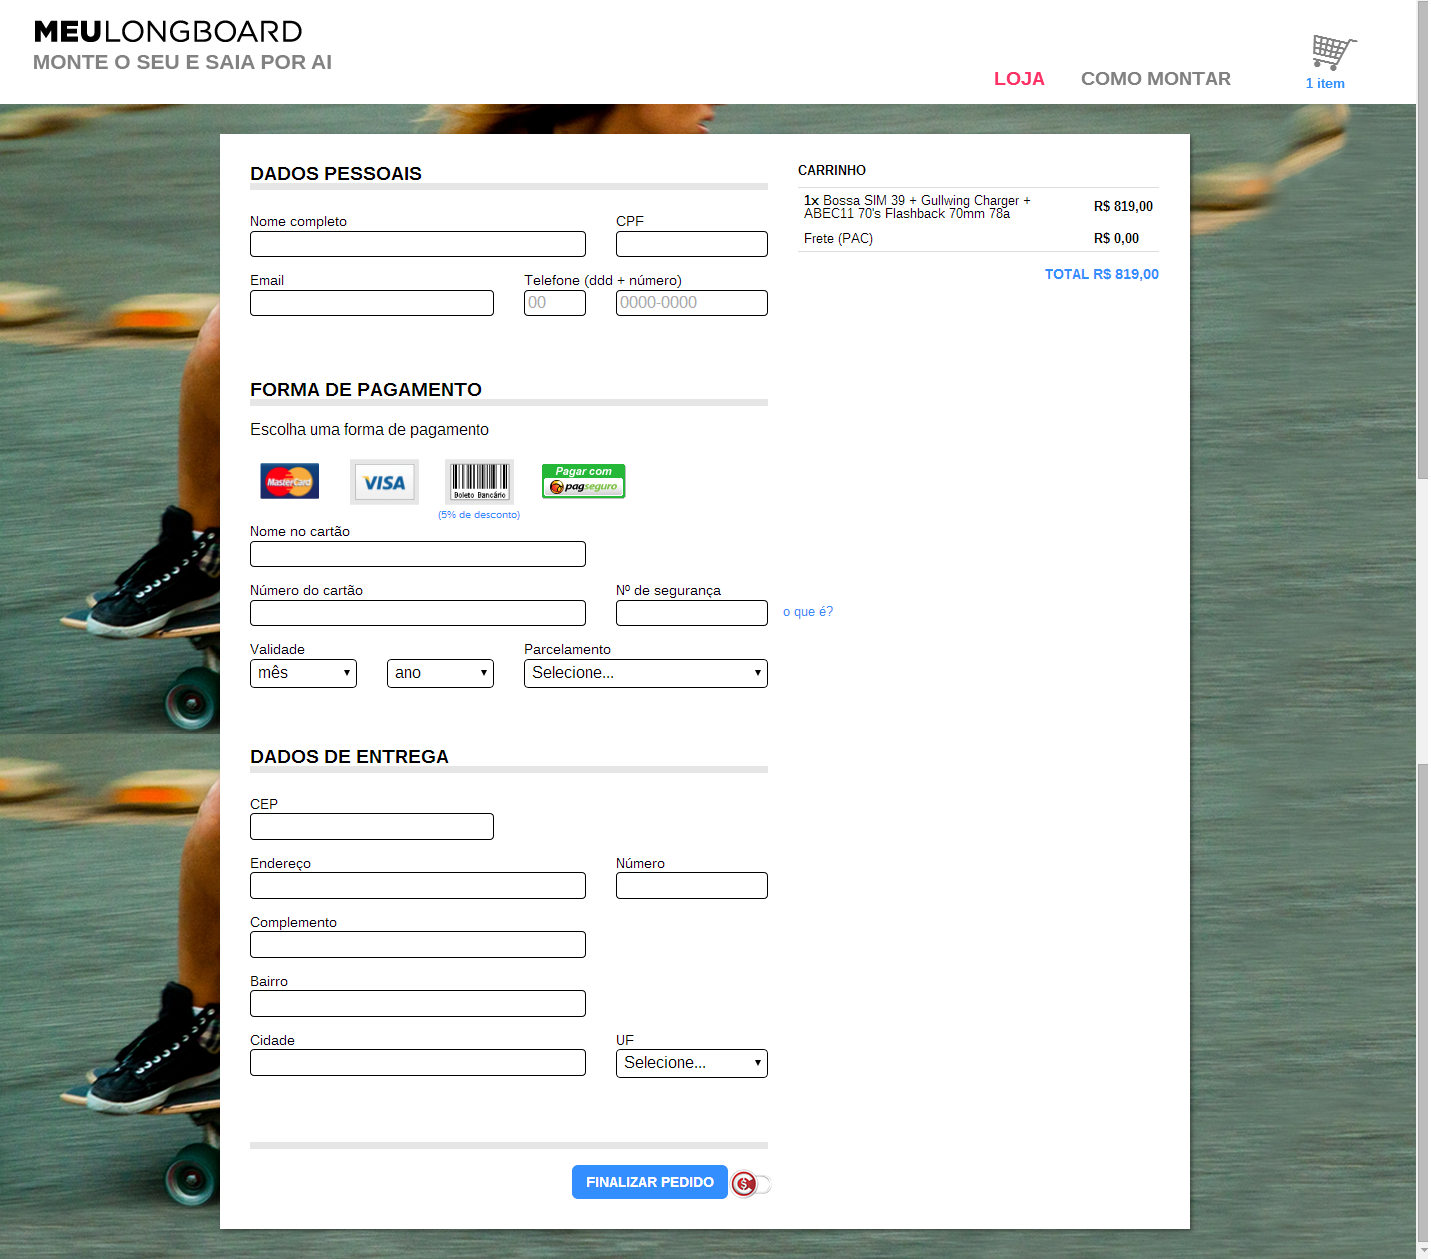Open the UF state dropdown

pyautogui.click(x=691, y=1063)
